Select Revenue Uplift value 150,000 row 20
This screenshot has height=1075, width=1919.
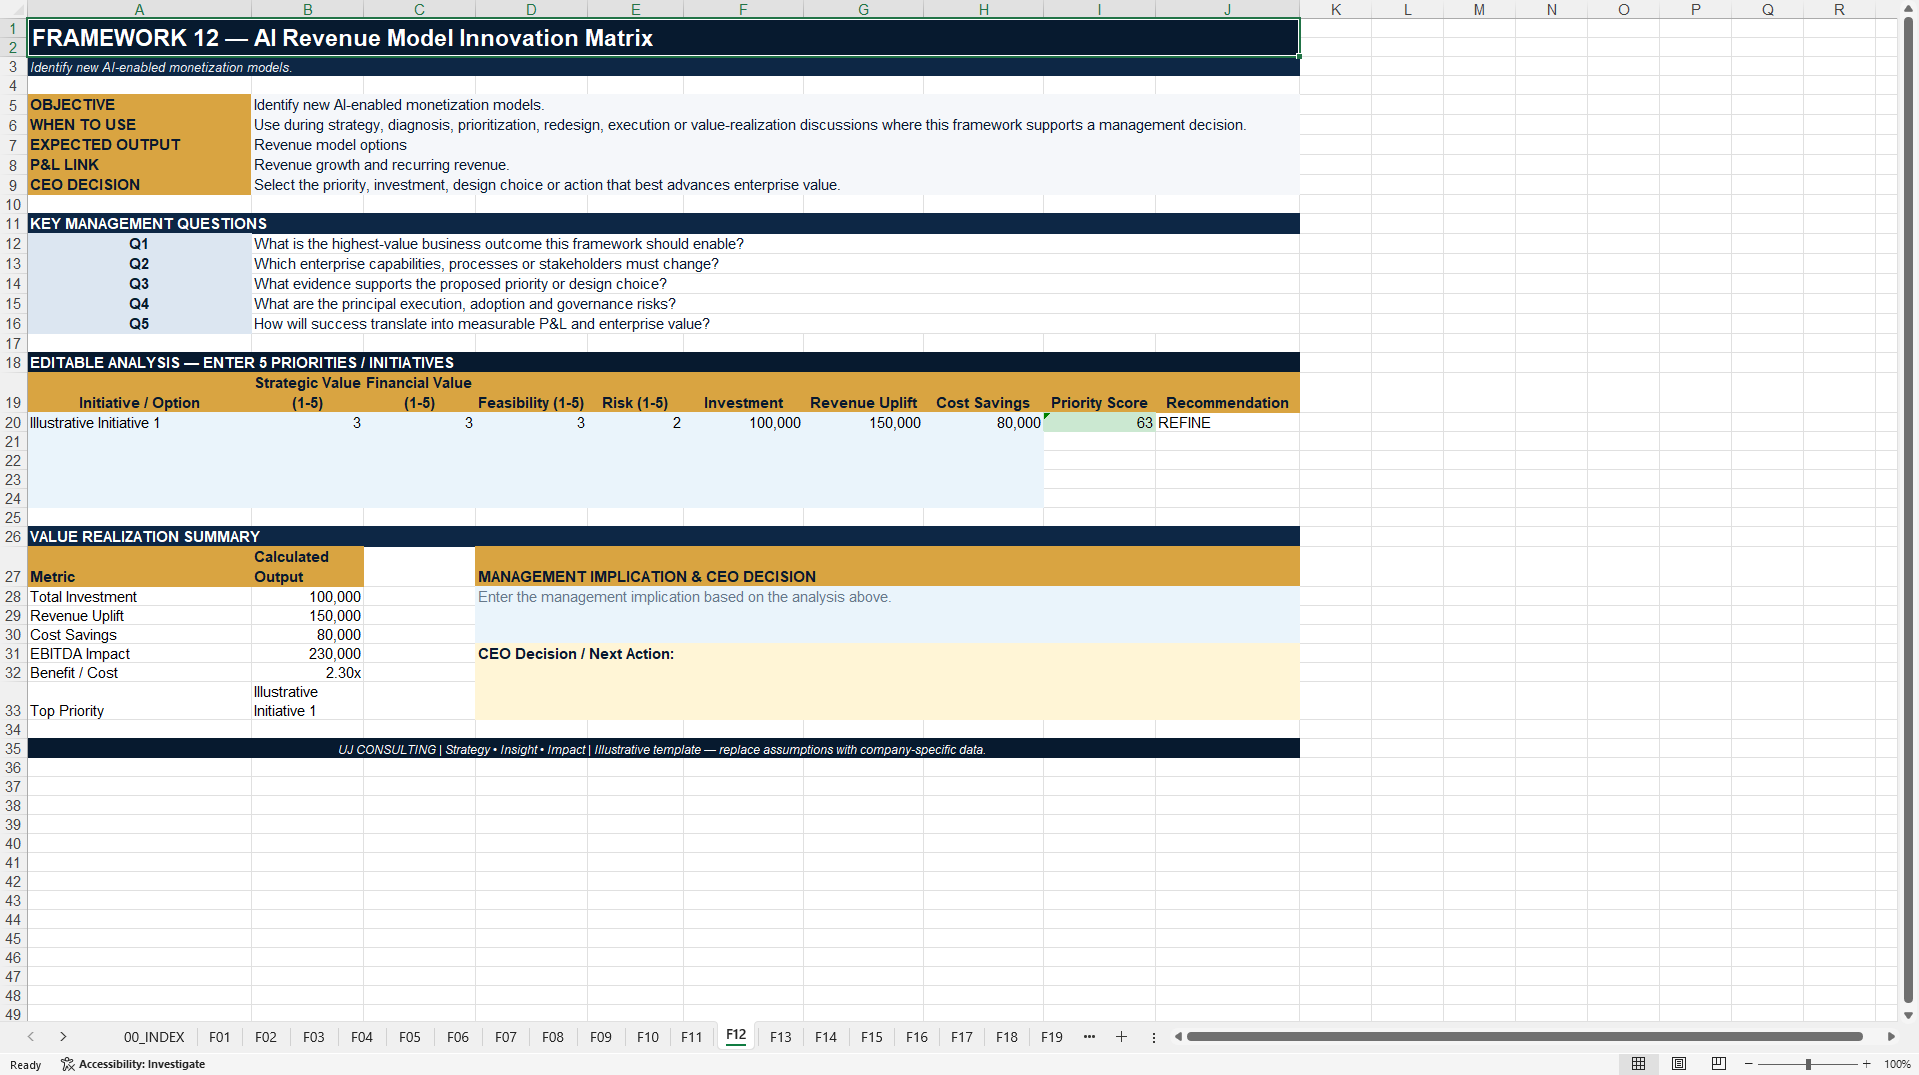863,423
